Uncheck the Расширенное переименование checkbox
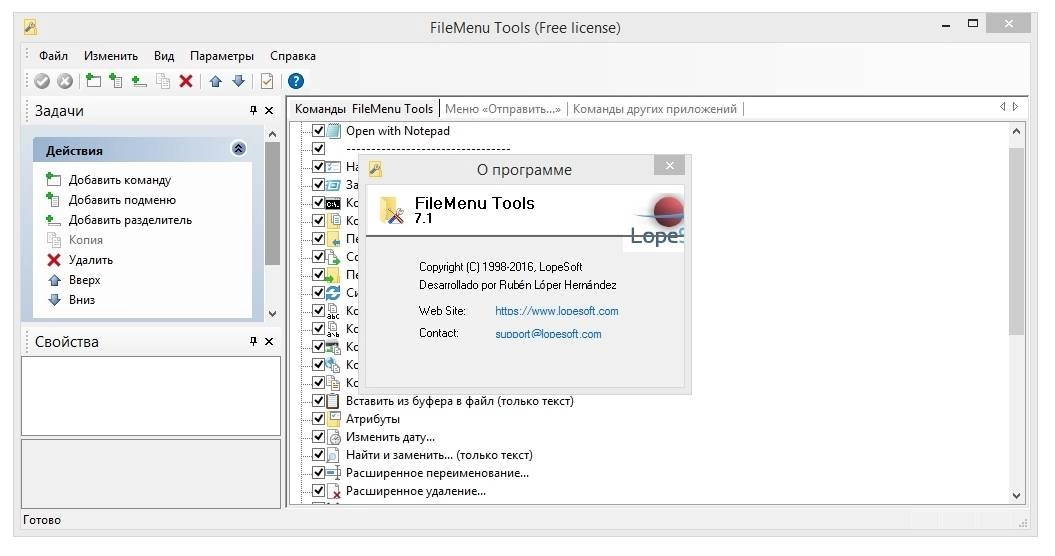Image resolution: width=1055 pixels, height=556 pixels. tap(318, 473)
